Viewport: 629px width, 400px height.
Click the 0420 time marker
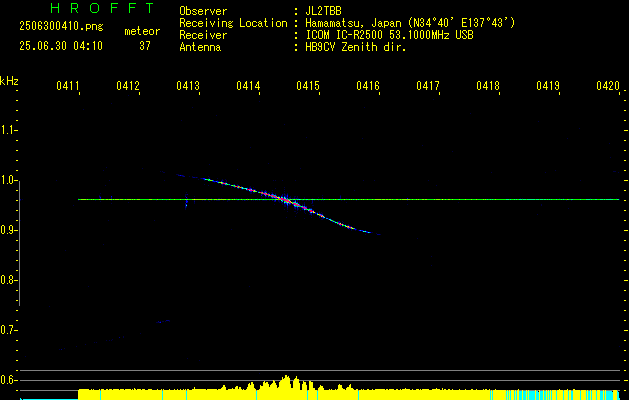(607, 85)
